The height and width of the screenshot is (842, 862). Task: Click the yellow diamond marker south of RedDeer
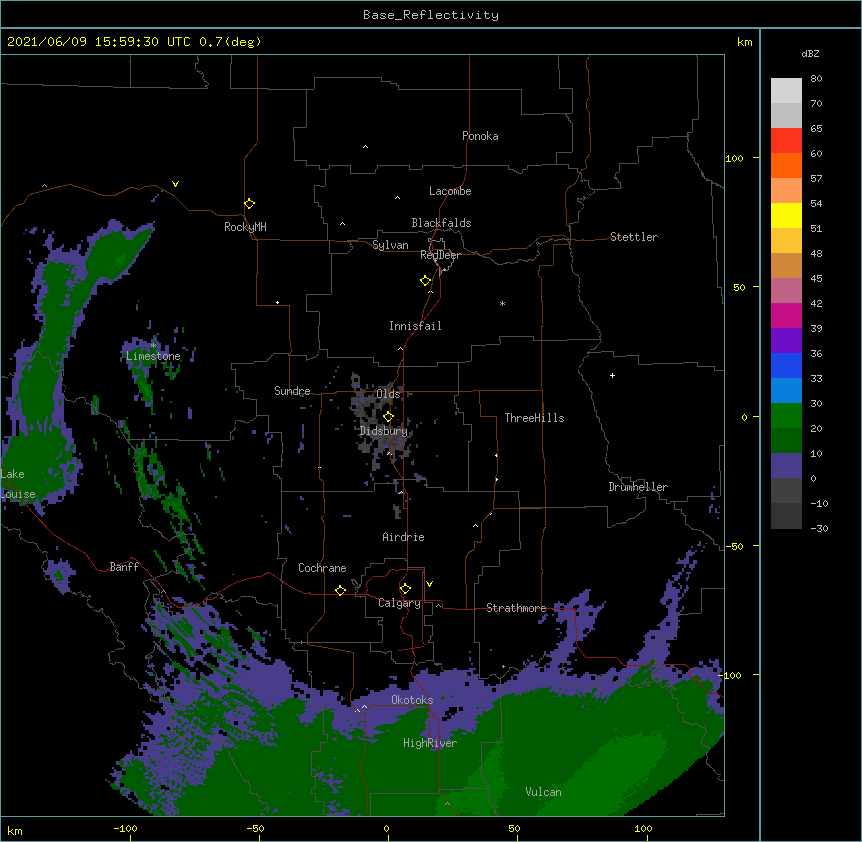(426, 281)
